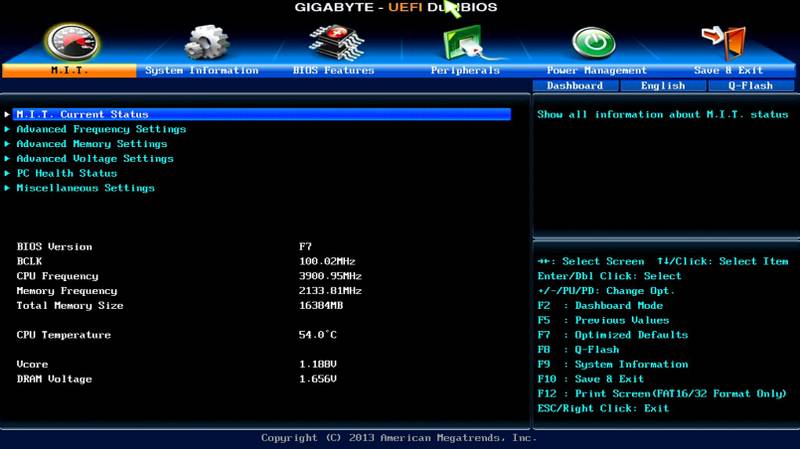Click the DRAM Voltage label

(54, 379)
